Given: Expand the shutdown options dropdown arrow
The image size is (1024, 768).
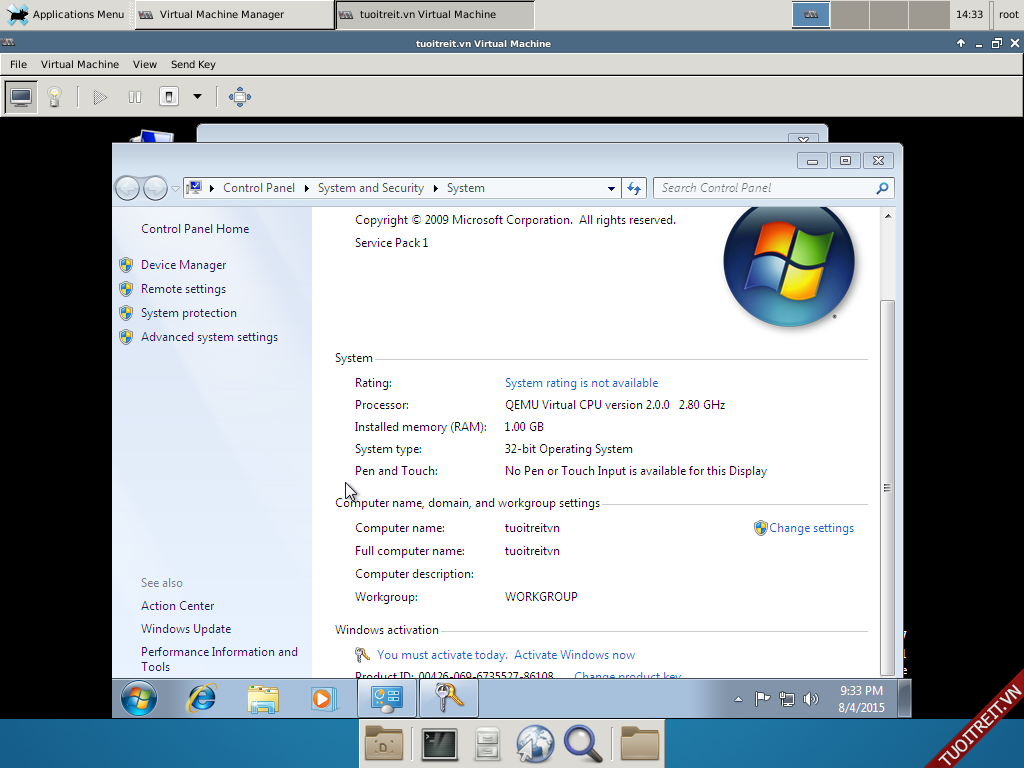Looking at the screenshot, I should click(197, 97).
